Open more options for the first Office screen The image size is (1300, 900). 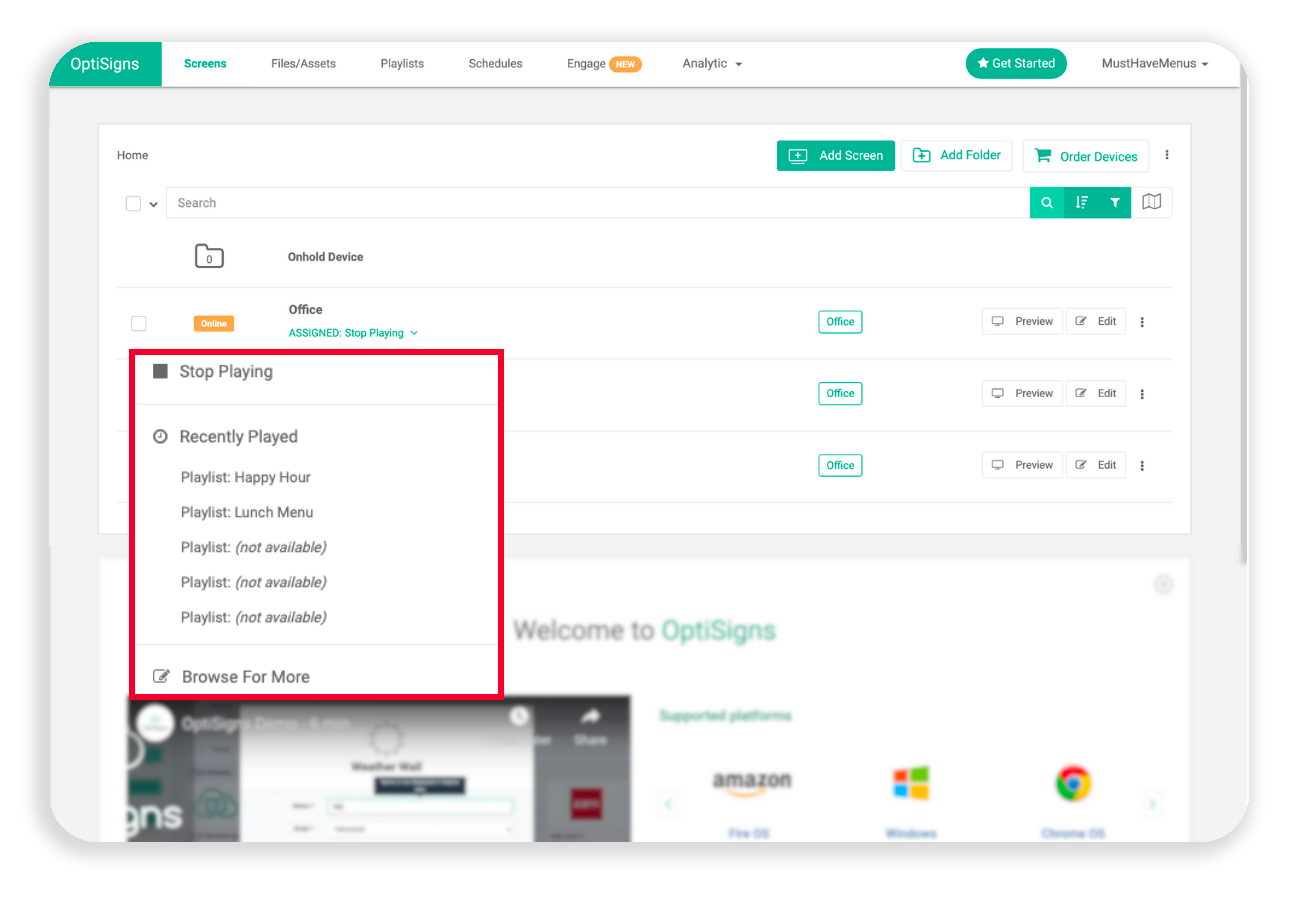coord(1142,322)
